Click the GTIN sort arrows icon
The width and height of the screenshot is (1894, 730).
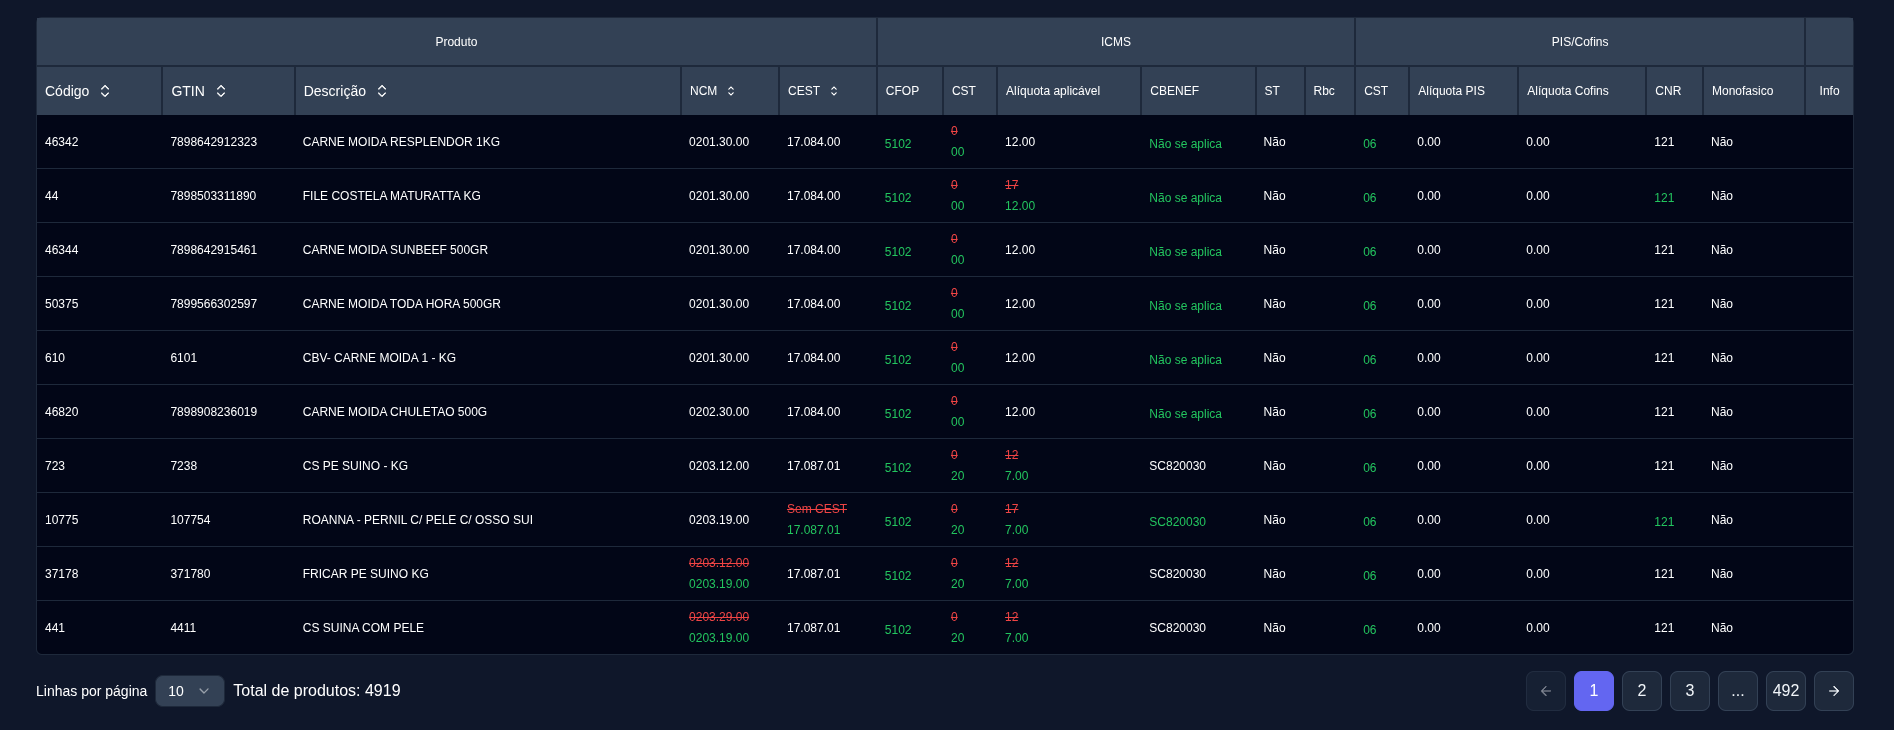[x=221, y=91]
